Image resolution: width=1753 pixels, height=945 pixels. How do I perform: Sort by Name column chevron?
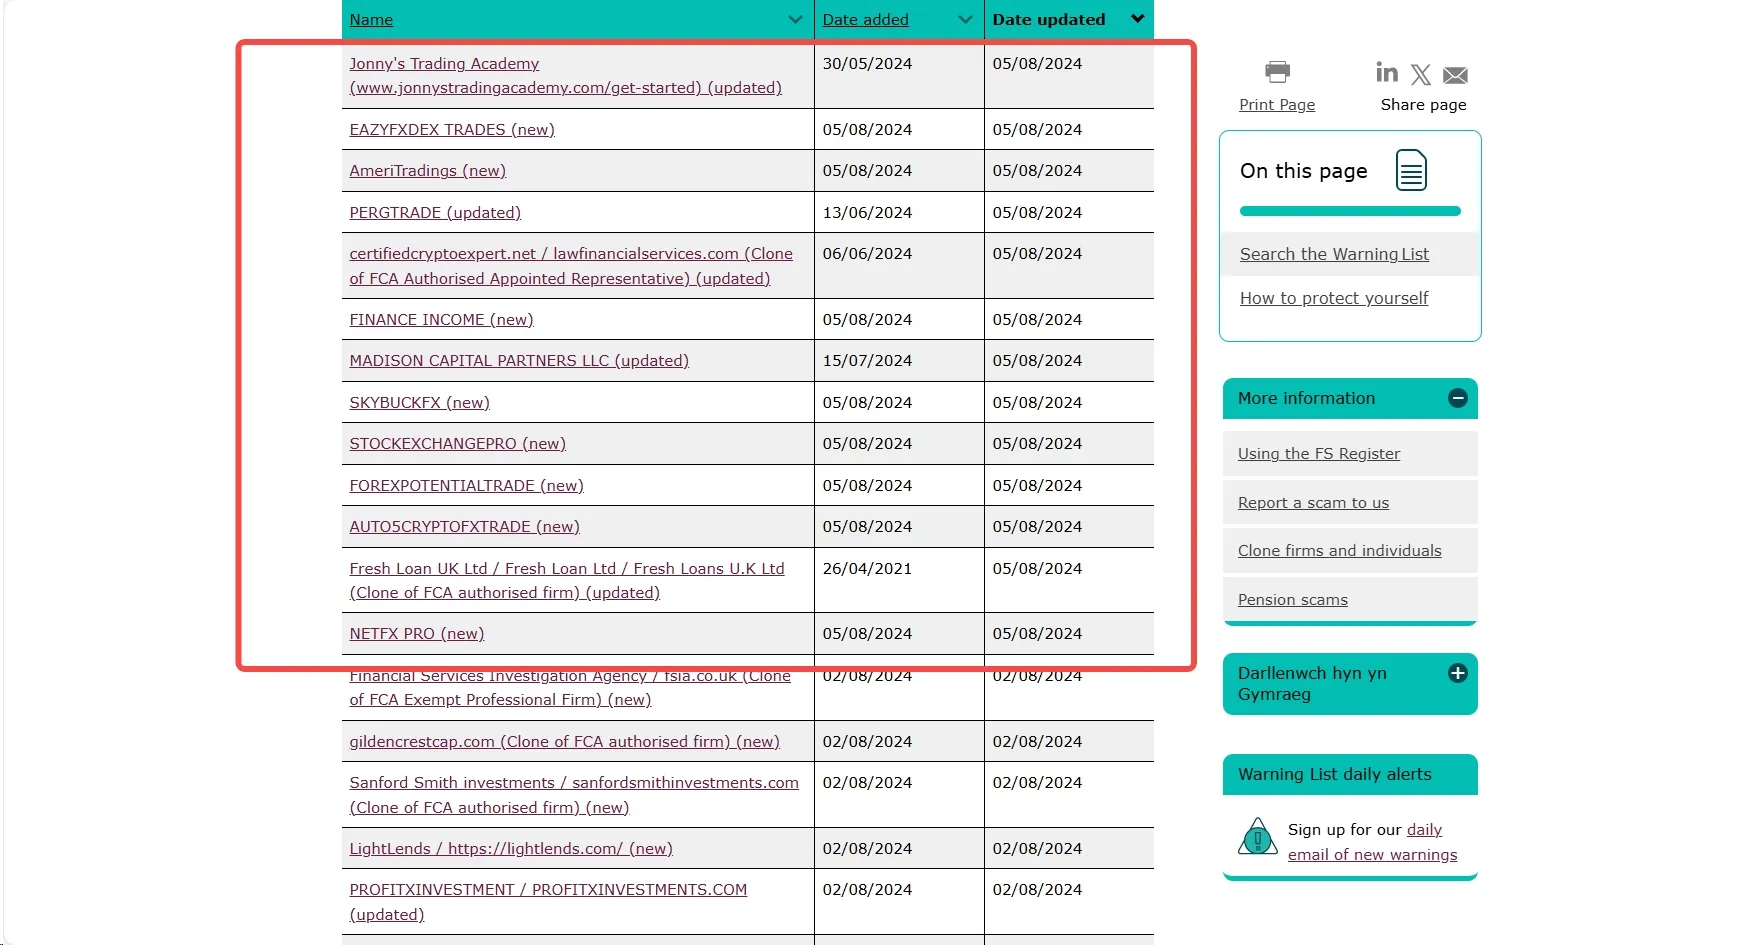coord(795,20)
